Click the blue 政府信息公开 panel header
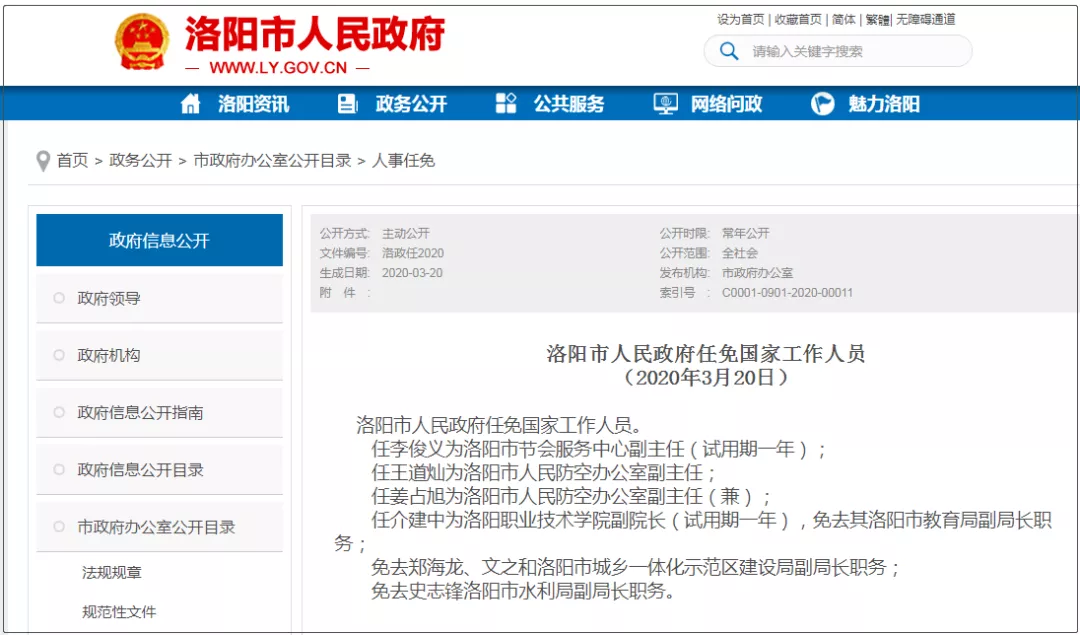Screen dimensions: 1080x635 [159, 240]
